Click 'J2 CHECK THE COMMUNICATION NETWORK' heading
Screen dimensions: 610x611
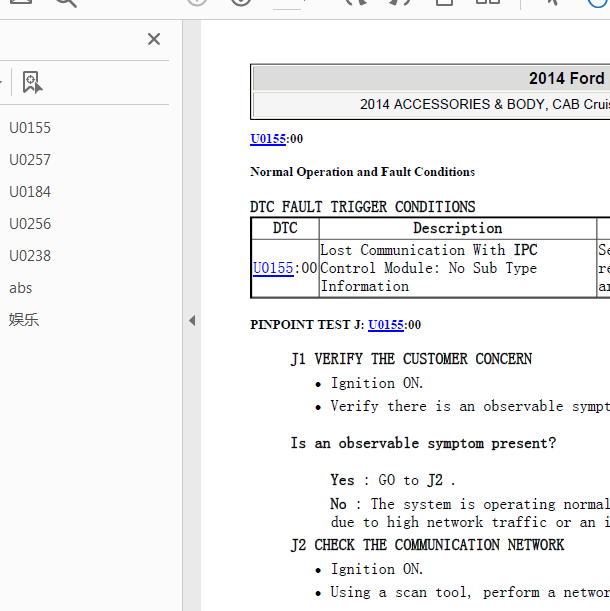427,545
